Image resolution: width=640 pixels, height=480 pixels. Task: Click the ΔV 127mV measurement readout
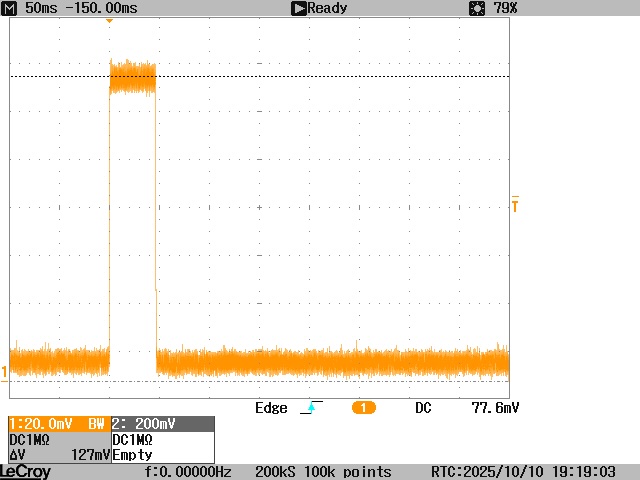pyautogui.click(x=58, y=454)
